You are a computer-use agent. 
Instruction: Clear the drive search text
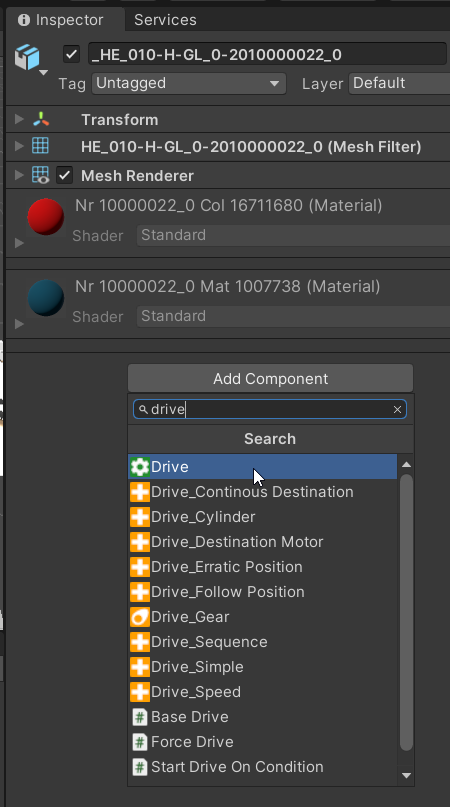click(x=397, y=409)
